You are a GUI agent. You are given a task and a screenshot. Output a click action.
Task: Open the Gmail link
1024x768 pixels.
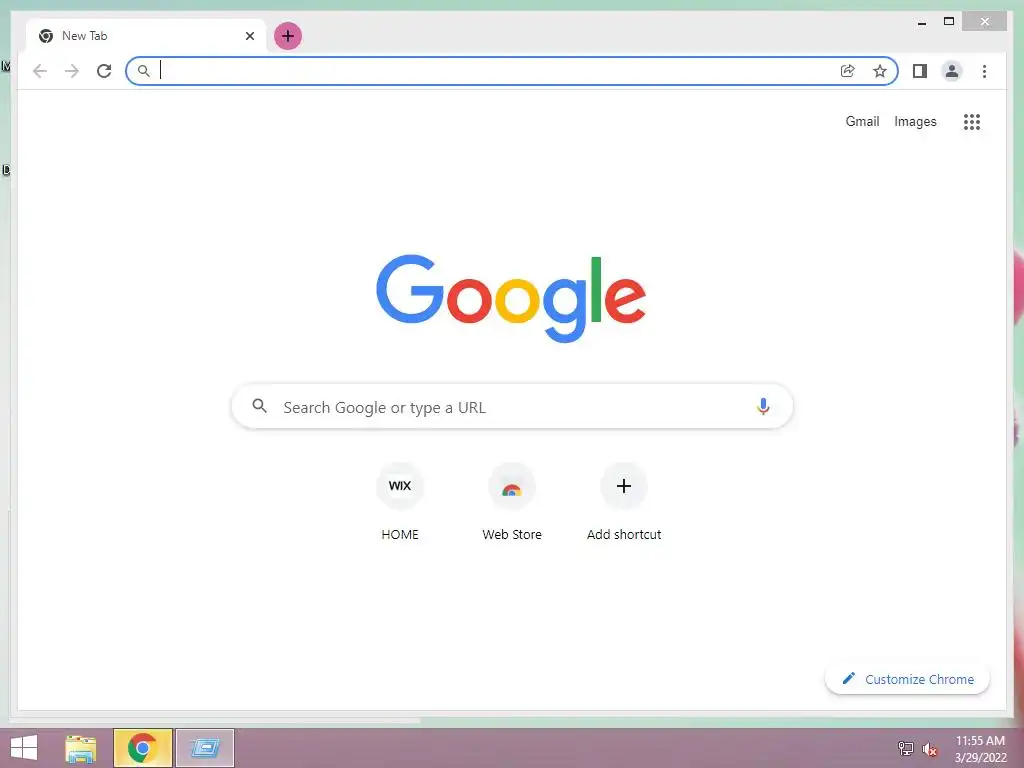coord(862,121)
